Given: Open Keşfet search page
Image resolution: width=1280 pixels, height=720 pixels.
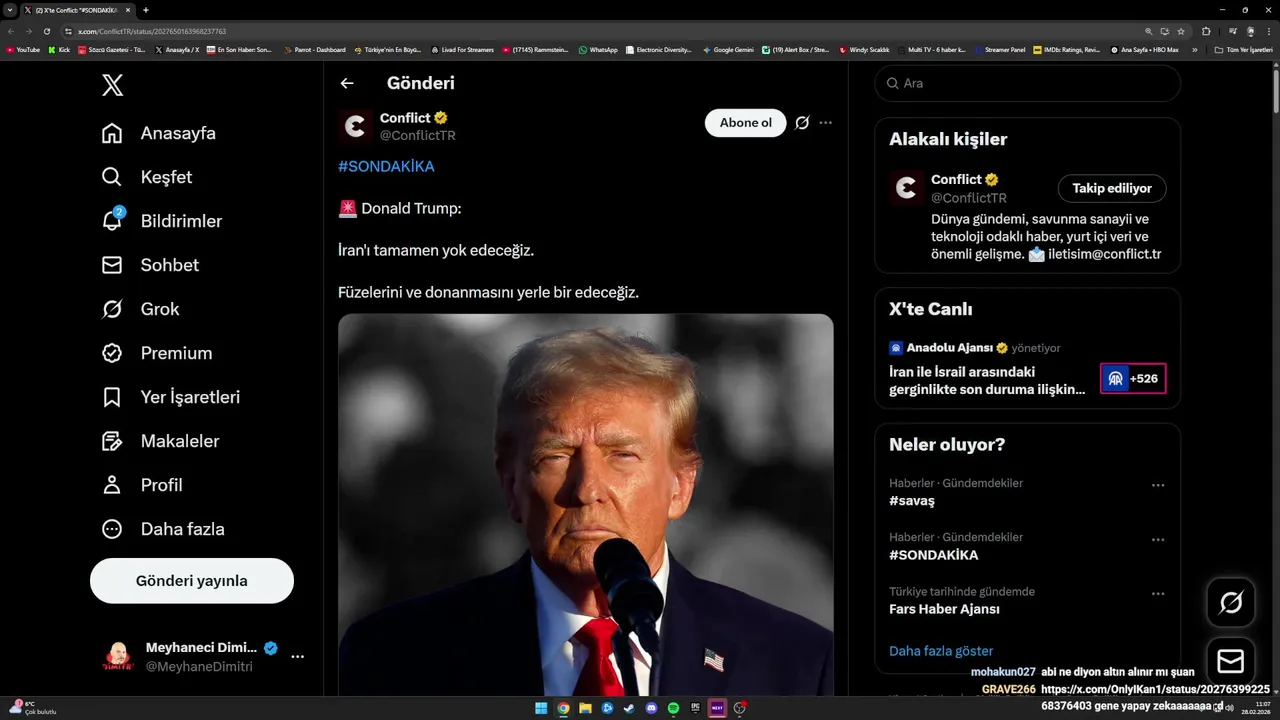Looking at the screenshot, I should pyautogui.click(x=147, y=177).
